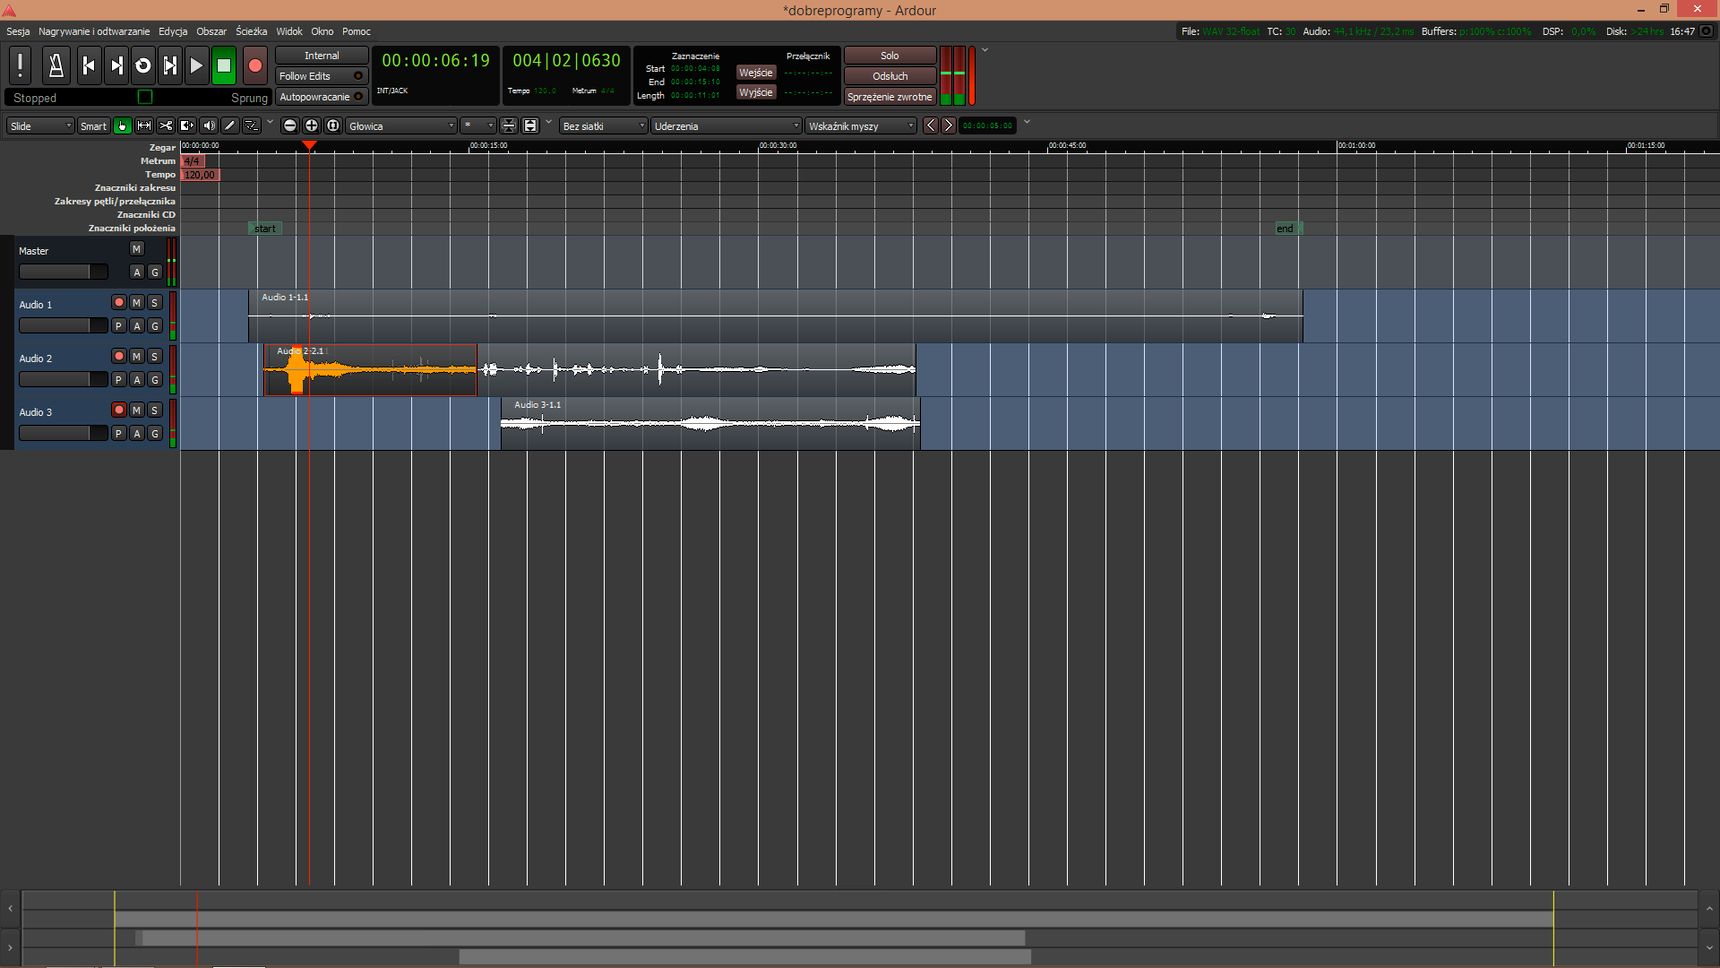Open the visible tracks count dropdown
Image resolution: width=1720 pixels, height=968 pixels.
[478, 126]
